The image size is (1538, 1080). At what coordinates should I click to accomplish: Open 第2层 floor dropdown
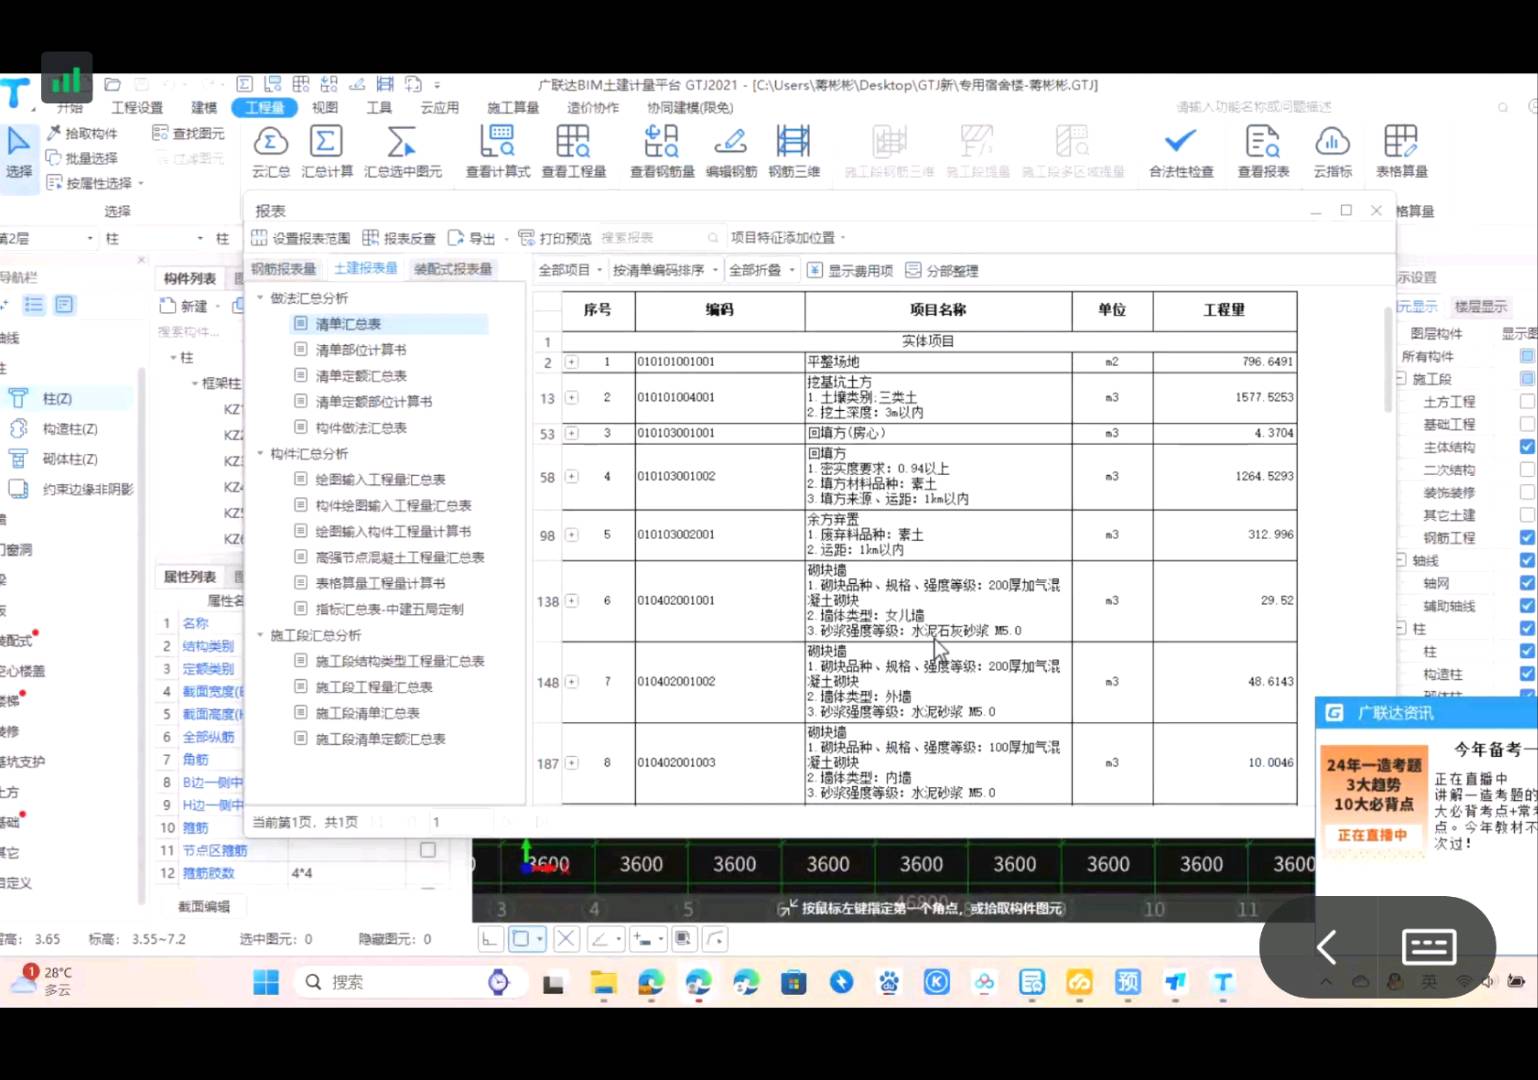47,238
